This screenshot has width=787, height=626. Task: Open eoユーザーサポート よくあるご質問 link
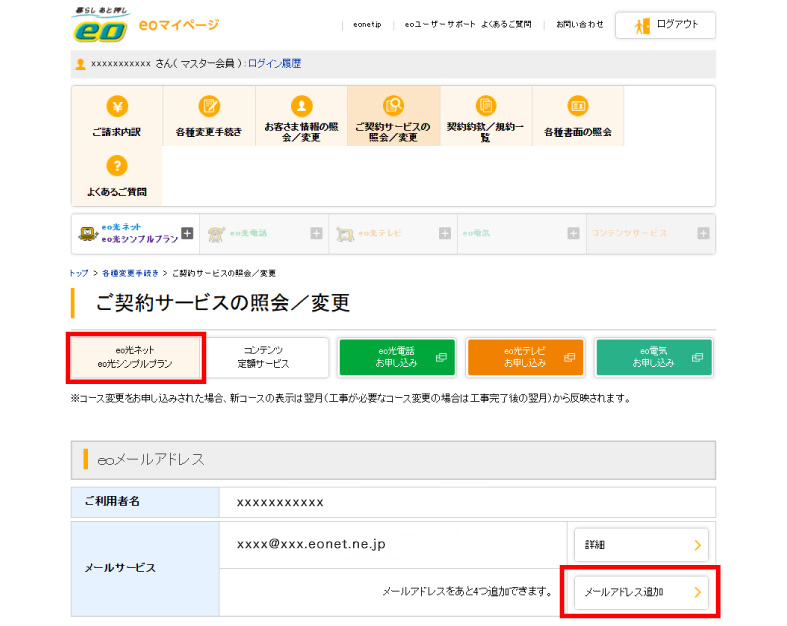(468, 25)
